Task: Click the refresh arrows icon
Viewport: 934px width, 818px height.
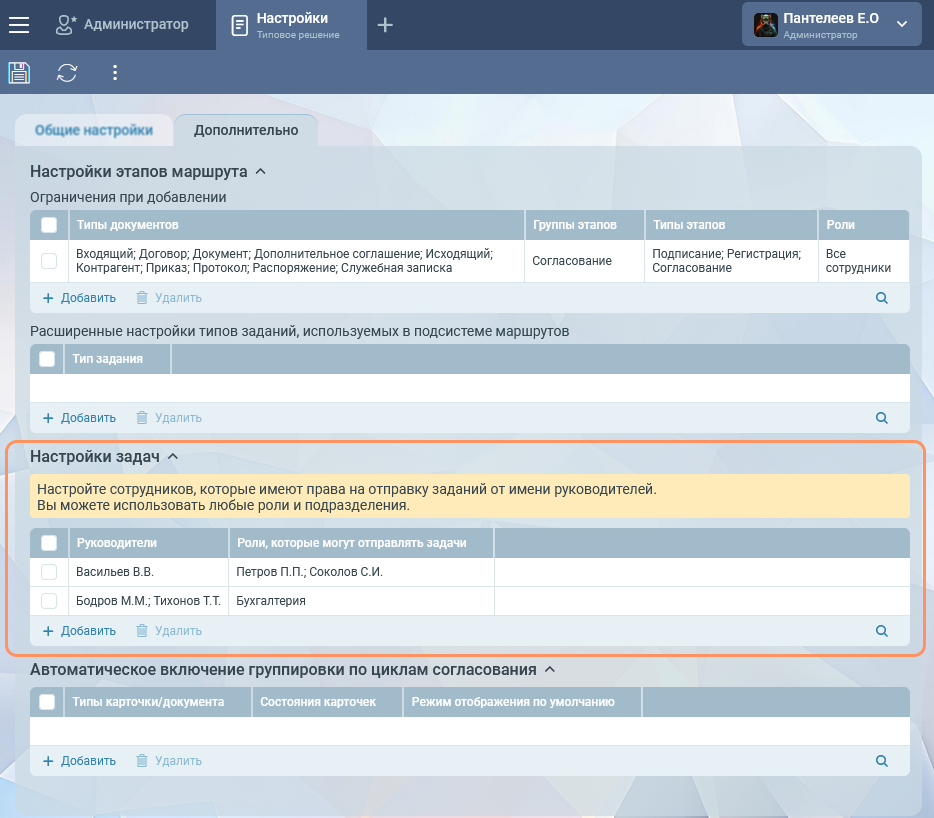Action: 67,72
